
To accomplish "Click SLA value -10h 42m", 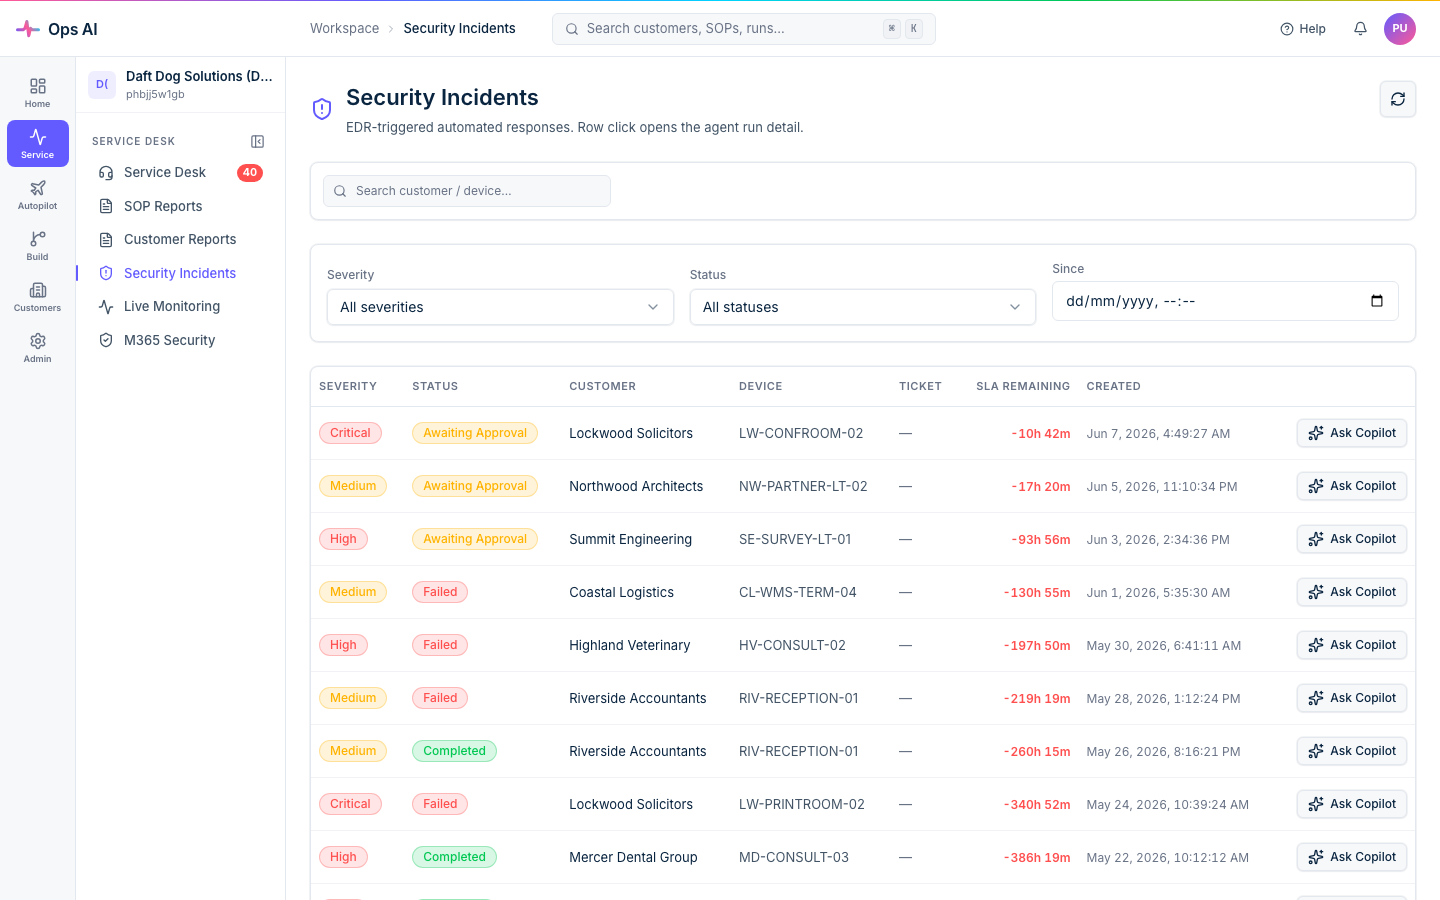I will point(1041,433).
